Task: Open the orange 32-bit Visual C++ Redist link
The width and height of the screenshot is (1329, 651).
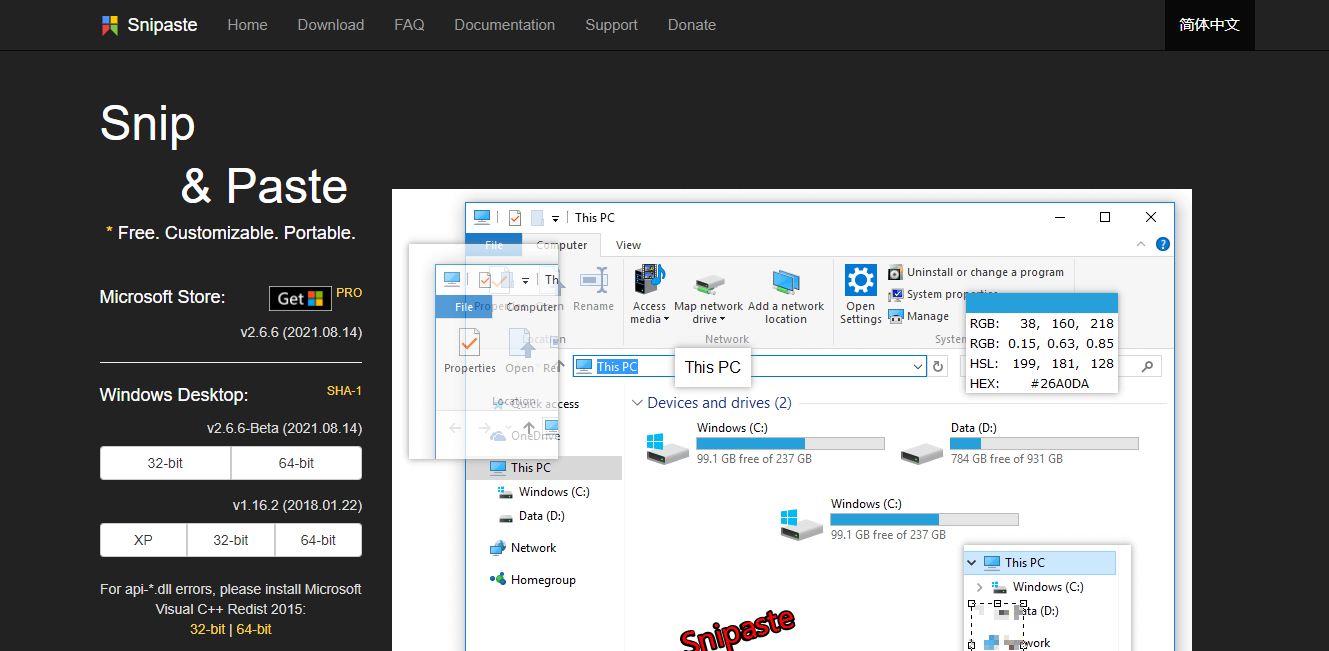Action: (207, 629)
